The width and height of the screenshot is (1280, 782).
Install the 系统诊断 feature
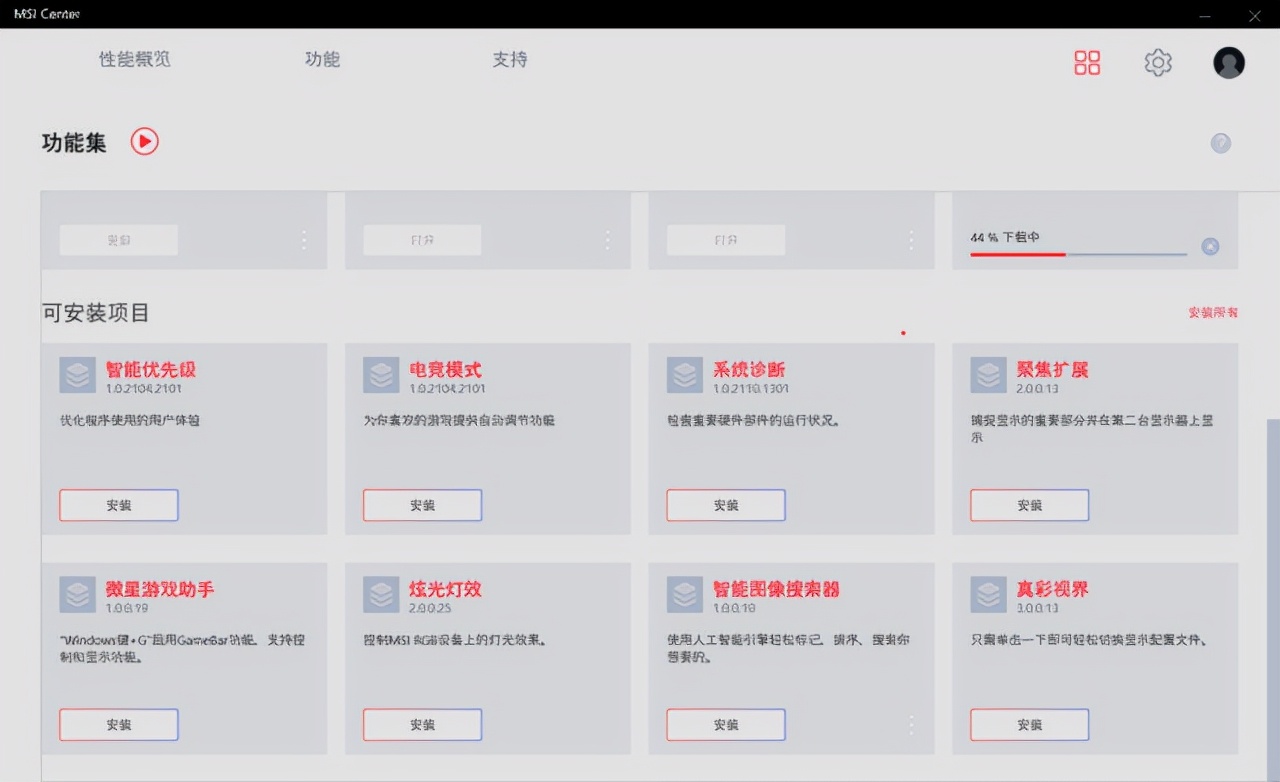pos(726,505)
